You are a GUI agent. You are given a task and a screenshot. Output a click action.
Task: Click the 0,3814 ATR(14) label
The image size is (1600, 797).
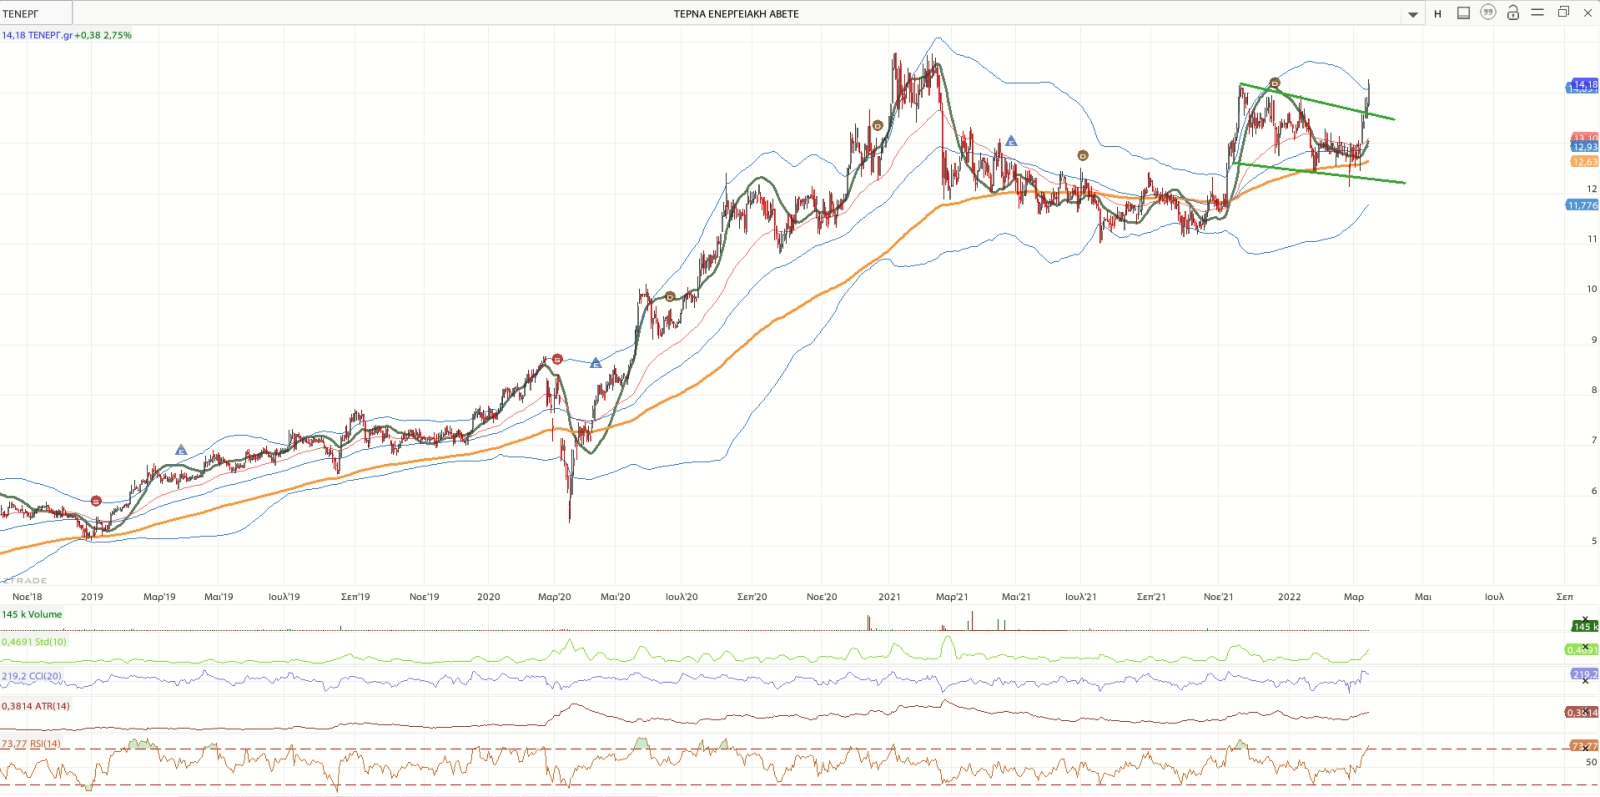tap(36, 706)
